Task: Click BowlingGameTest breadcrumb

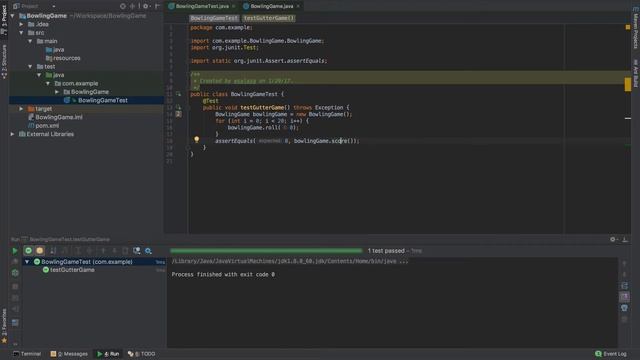Action: [x=214, y=18]
